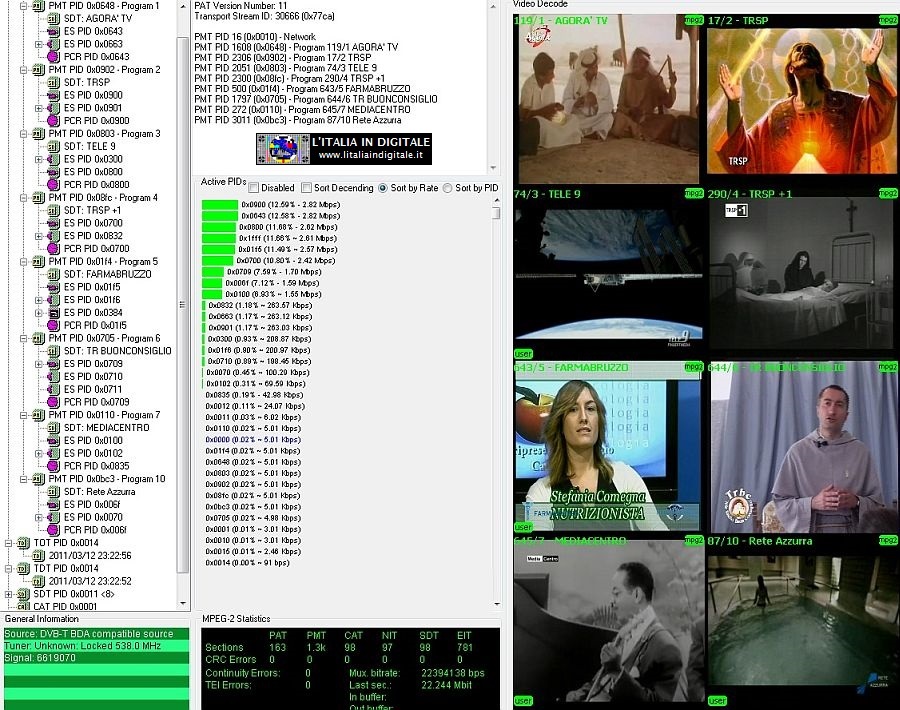Select the audio icon of ES PID 0x0663
The height and width of the screenshot is (710, 900).
tap(53, 44)
